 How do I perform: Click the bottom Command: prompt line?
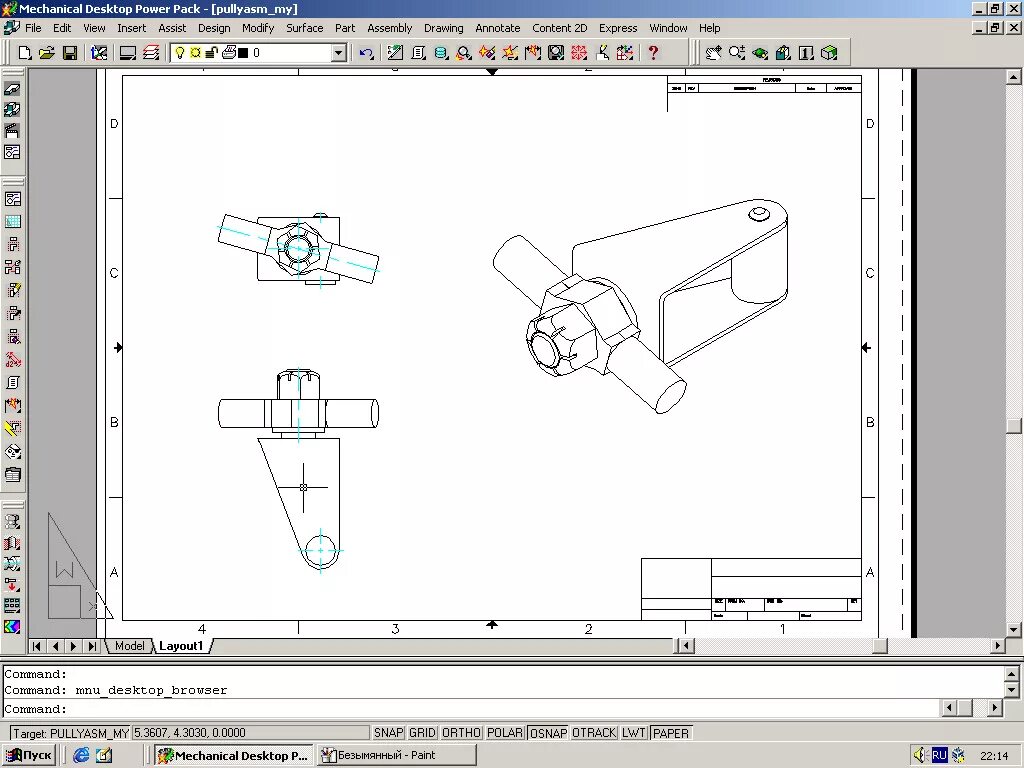click(470, 709)
